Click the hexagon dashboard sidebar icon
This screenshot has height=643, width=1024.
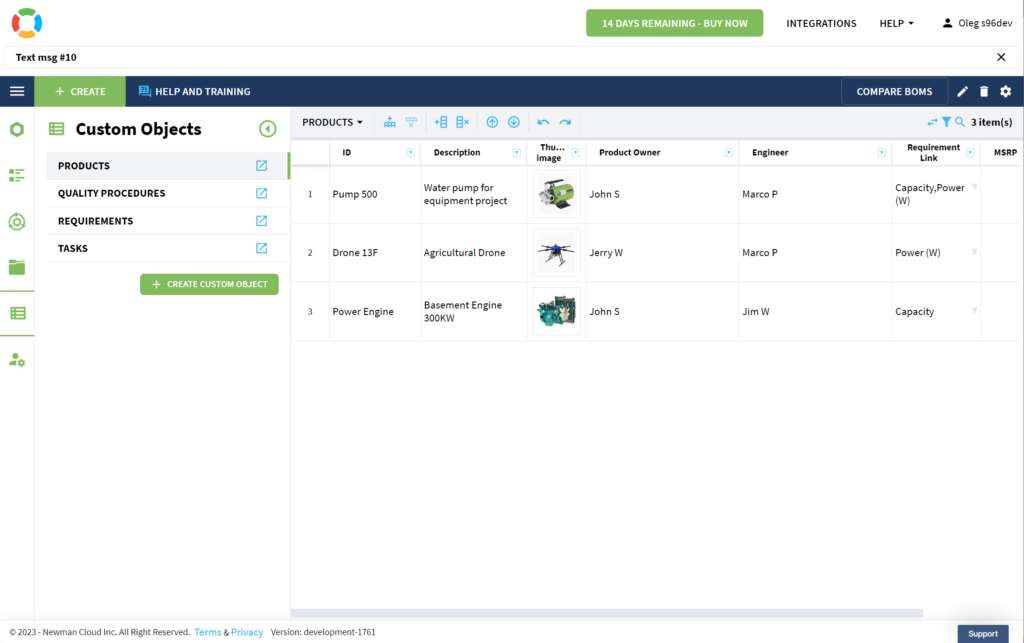(x=17, y=129)
